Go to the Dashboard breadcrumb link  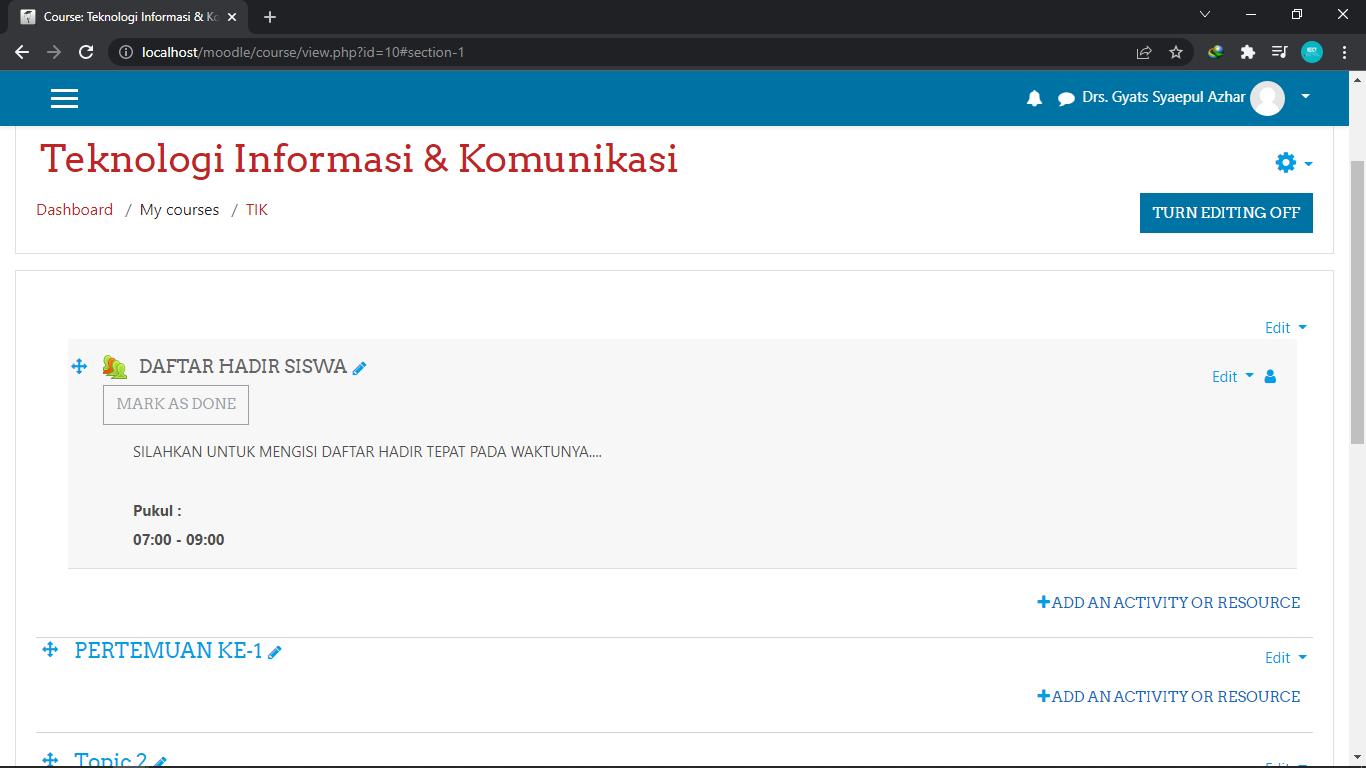pyautogui.click(x=75, y=210)
